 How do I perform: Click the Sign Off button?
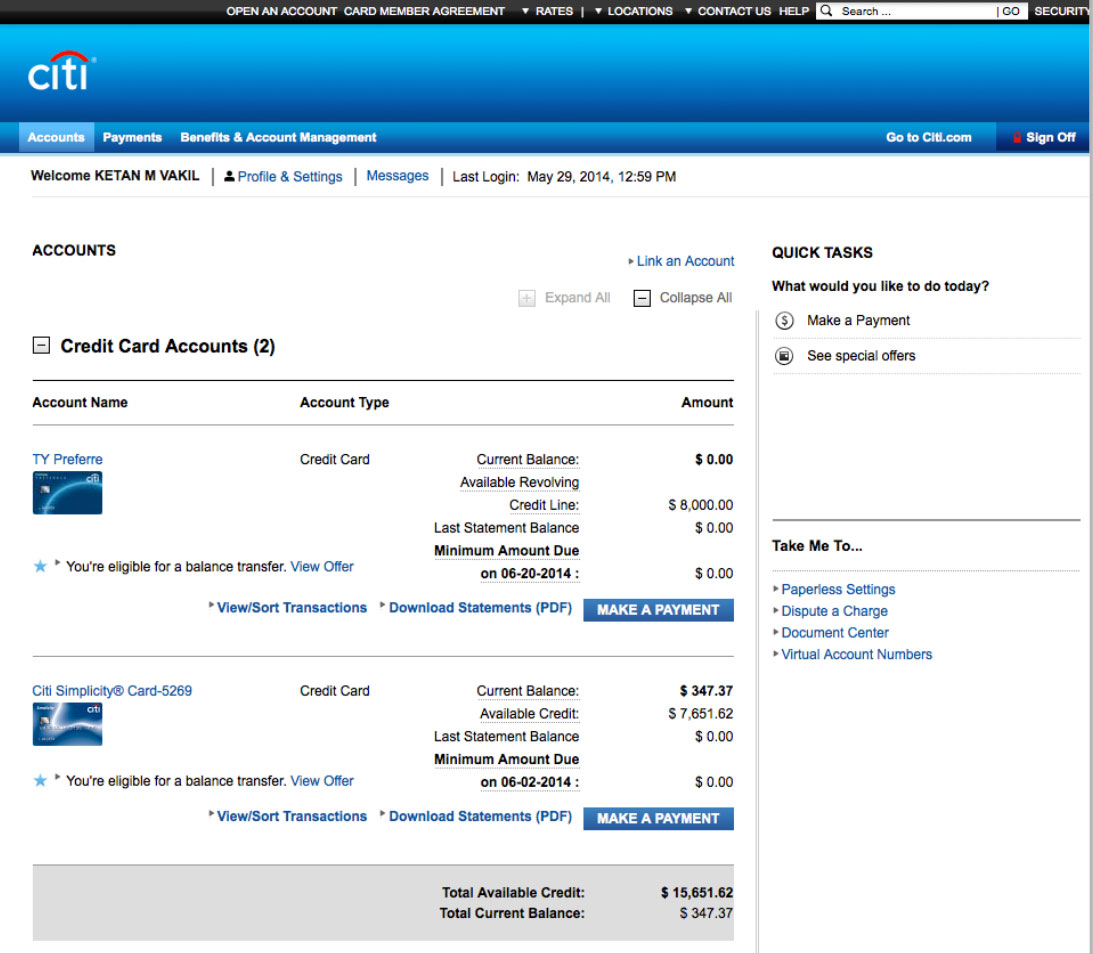(1044, 137)
